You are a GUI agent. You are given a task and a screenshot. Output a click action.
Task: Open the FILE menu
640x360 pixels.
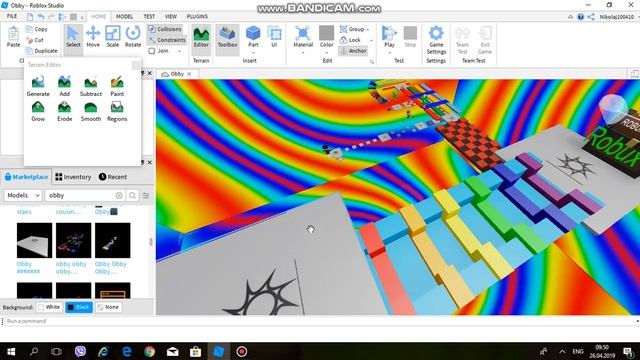[12, 16]
